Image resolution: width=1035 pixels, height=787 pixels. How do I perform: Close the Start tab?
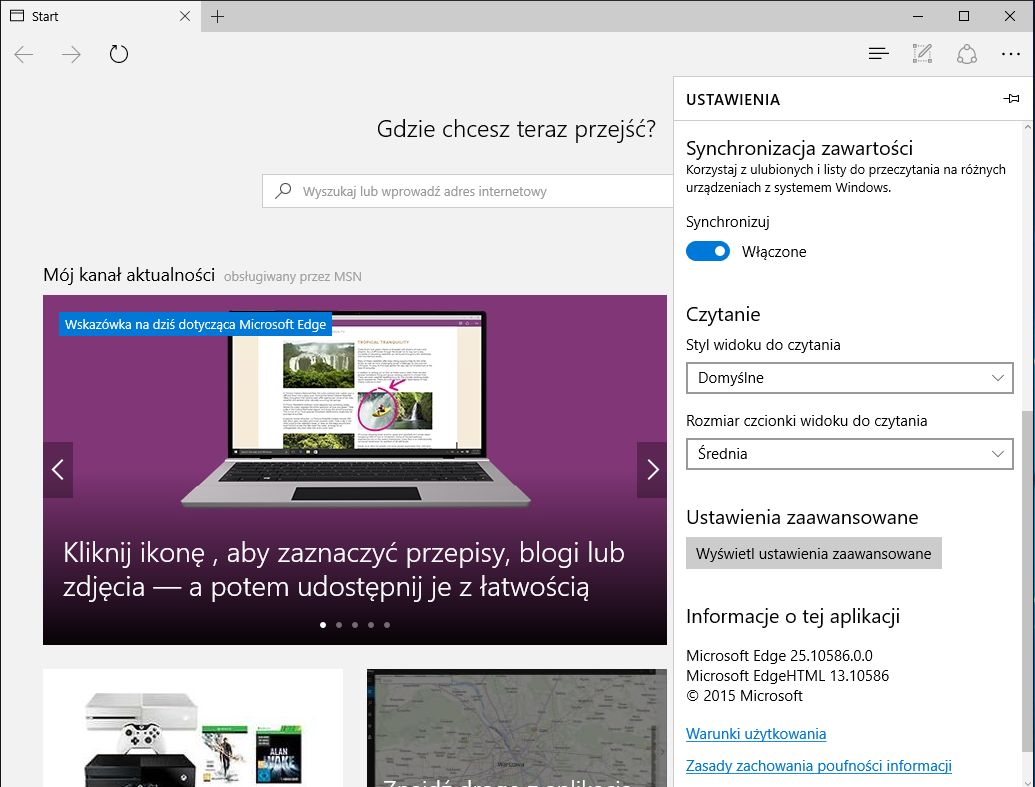[185, 16]
